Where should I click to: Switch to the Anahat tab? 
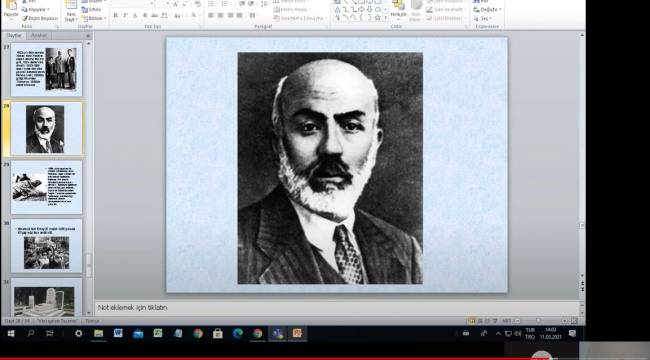pyautogui.click(x=39, y=36)
